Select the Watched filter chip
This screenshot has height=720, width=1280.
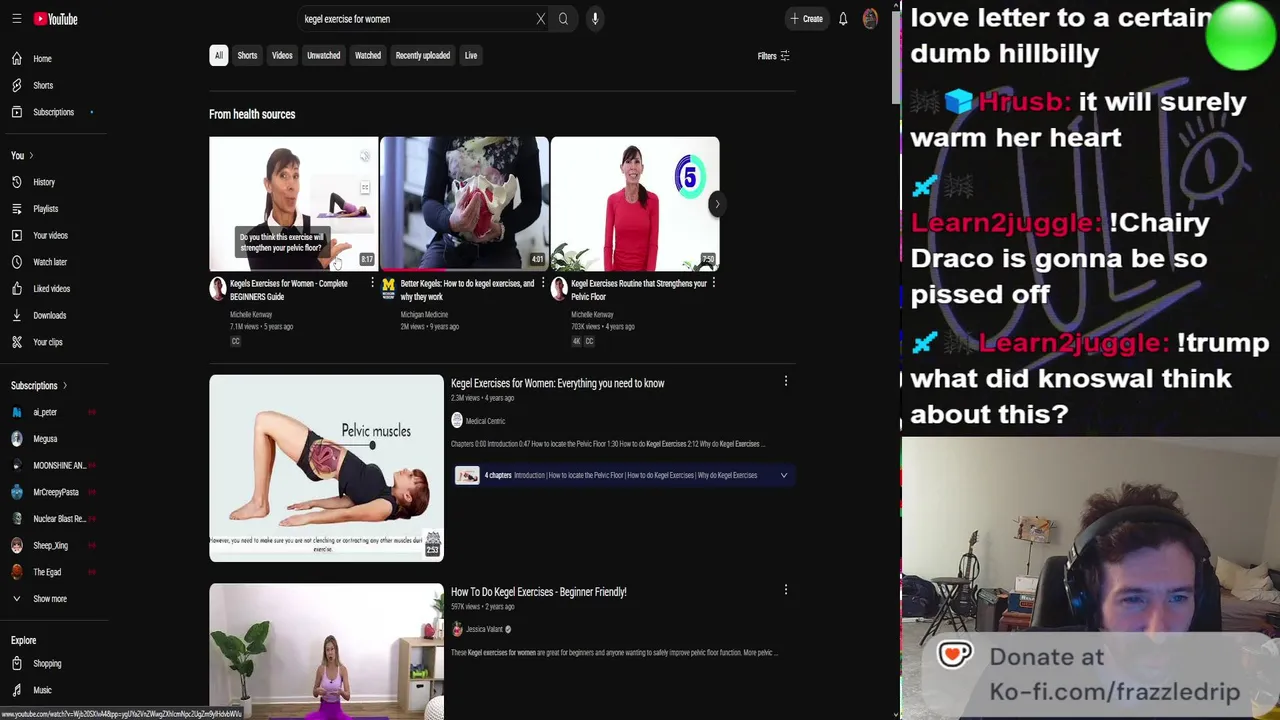368,56
